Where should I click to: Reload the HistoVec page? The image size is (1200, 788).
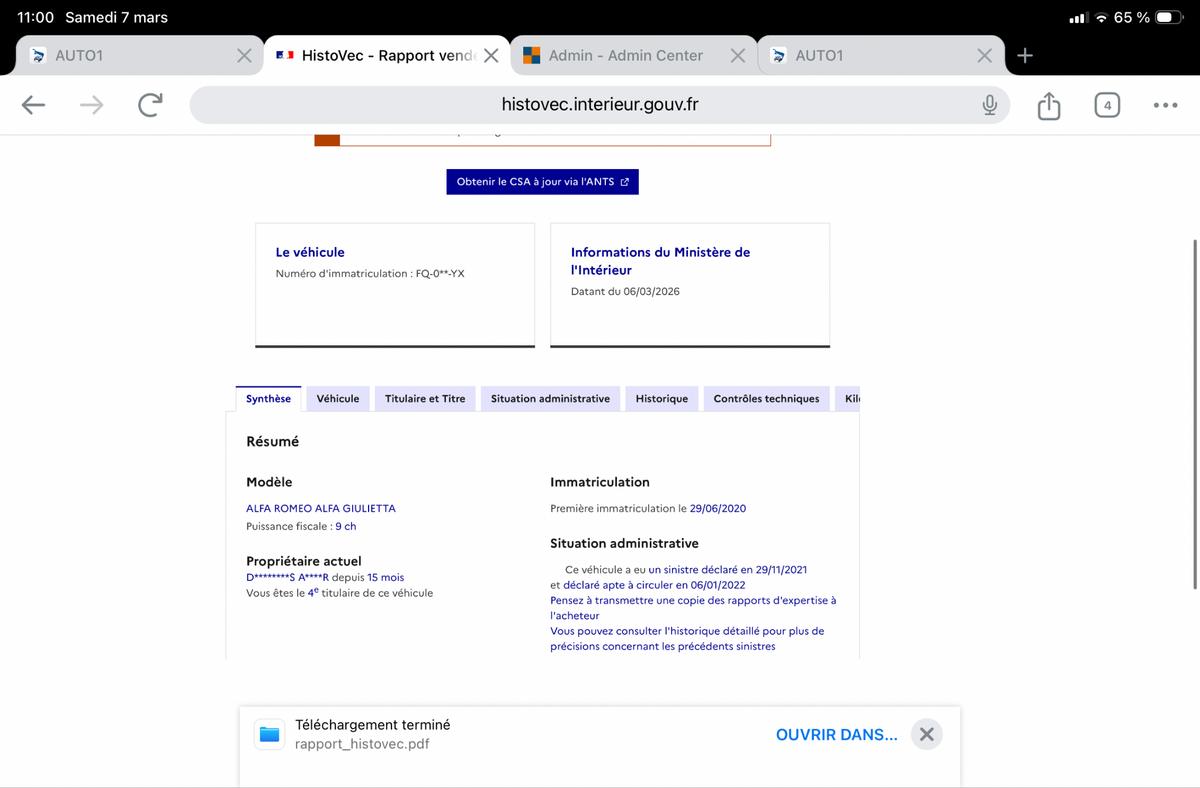(150, 105)
